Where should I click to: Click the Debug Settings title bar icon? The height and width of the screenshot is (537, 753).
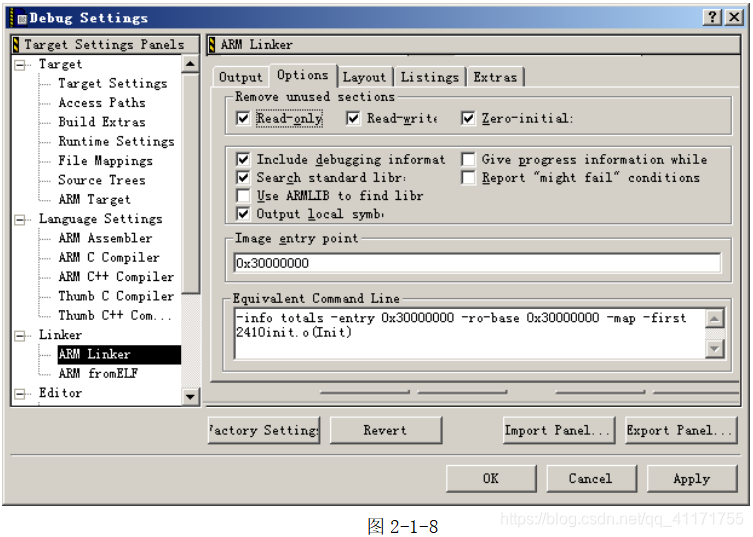[20, 18]
